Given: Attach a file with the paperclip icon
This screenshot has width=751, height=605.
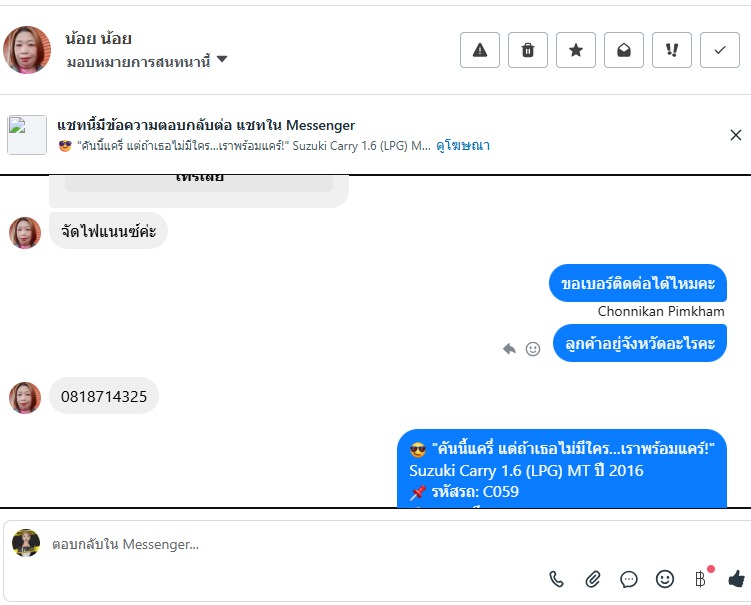Looking at the screenshot, I should point(593,579).
